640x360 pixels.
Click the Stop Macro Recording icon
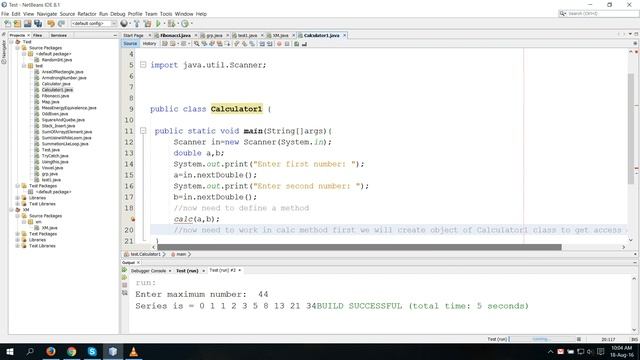(287, 44)
